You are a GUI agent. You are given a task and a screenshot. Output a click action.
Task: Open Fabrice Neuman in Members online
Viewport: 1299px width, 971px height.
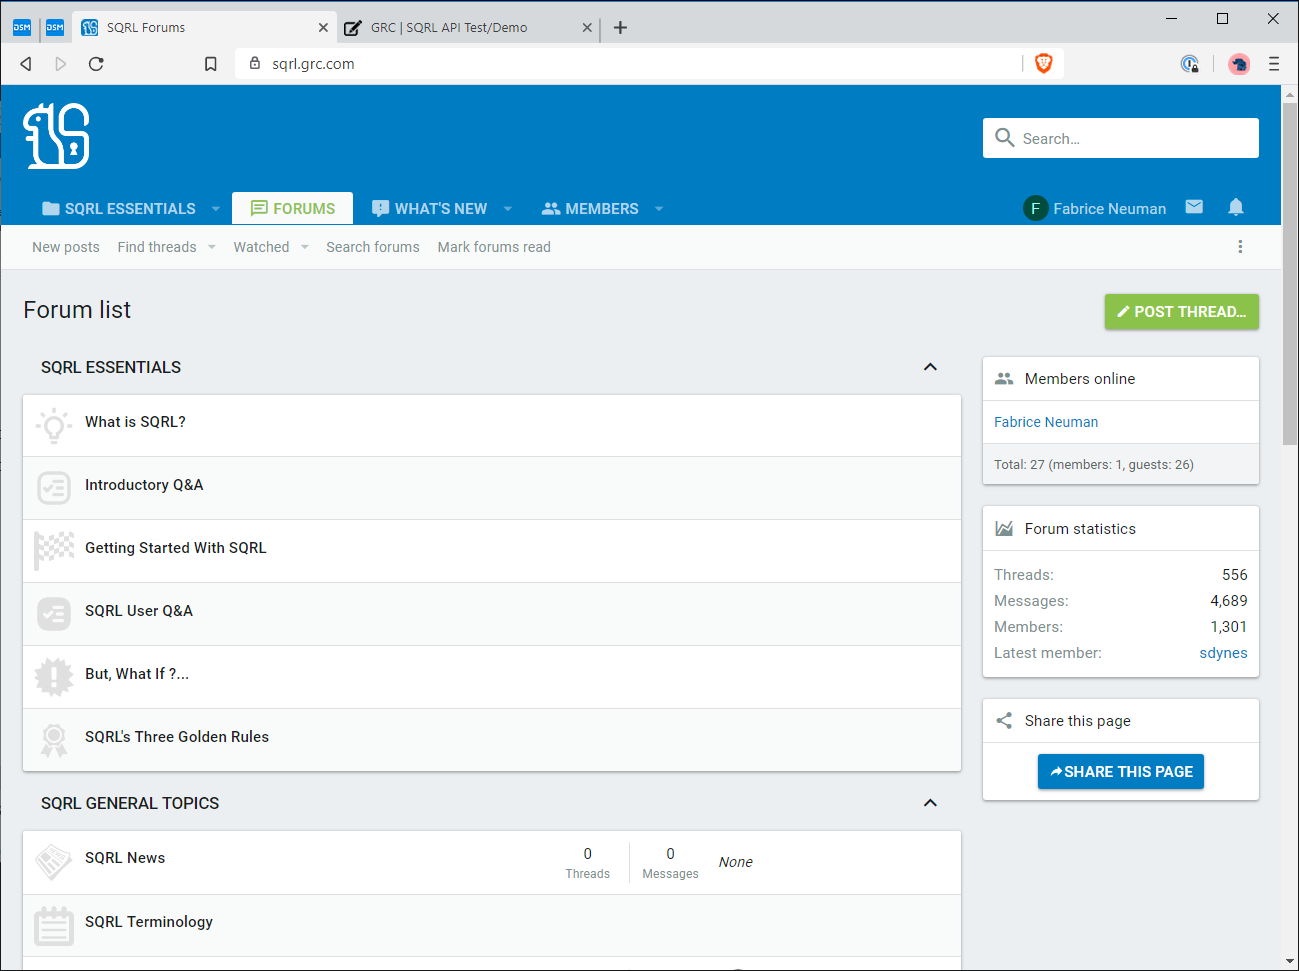(1046, 422)
